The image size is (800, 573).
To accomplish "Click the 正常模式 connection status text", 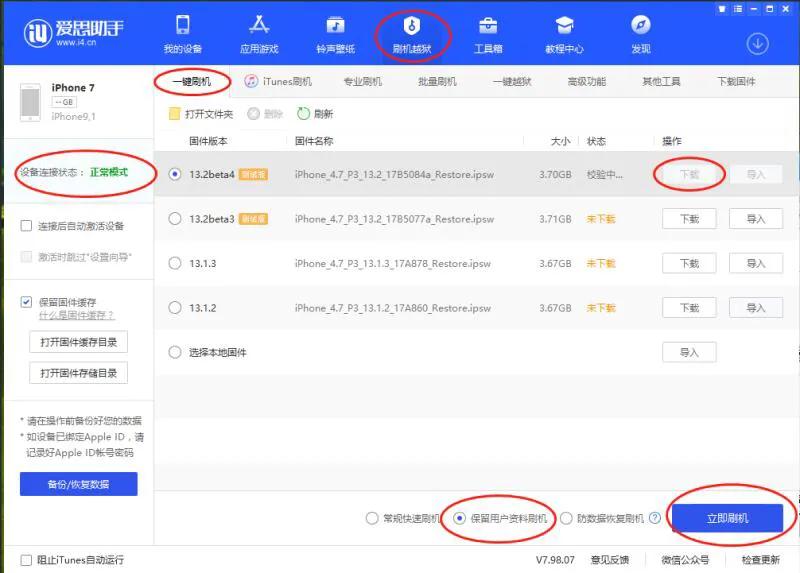I will 109,172.
